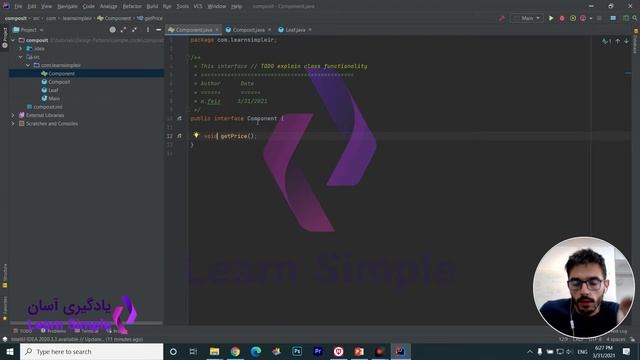Image resolution: width=640 pixels, height=360 pixels.
Task: Toggle the Project tool window side stripe
Action: [5, 38]
